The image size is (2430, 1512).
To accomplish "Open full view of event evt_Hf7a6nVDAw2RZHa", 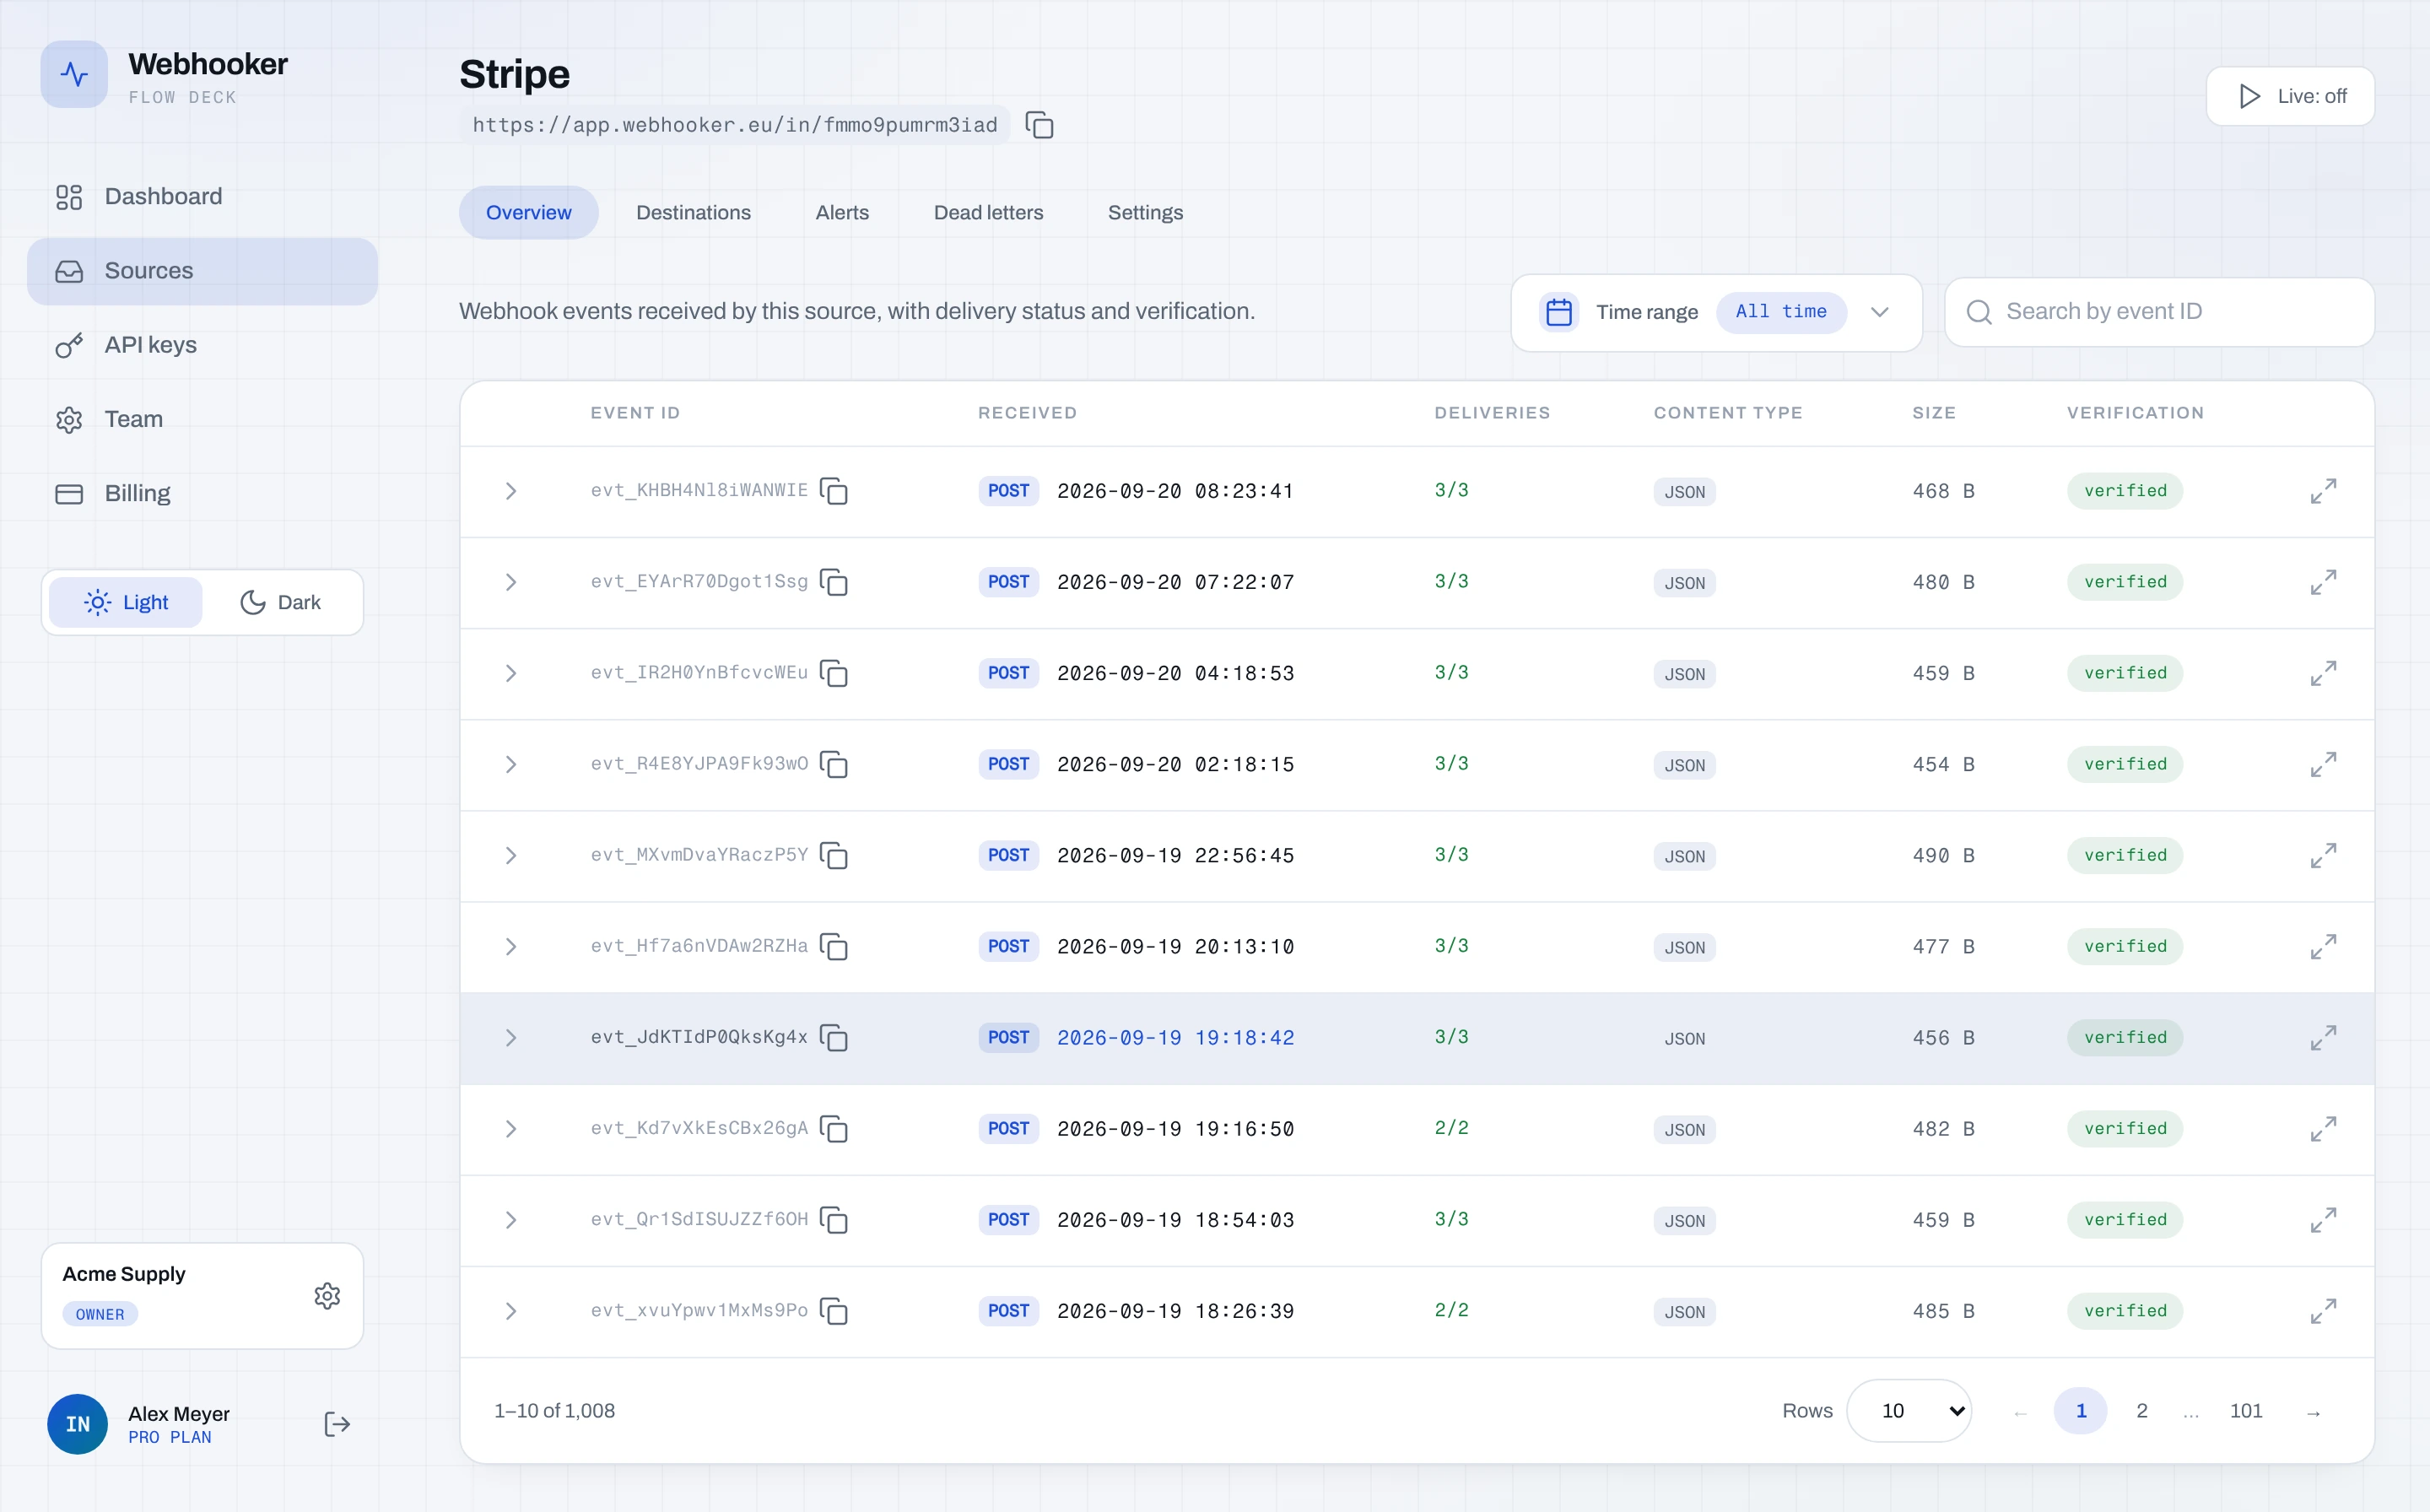I will click(2323, 946).
